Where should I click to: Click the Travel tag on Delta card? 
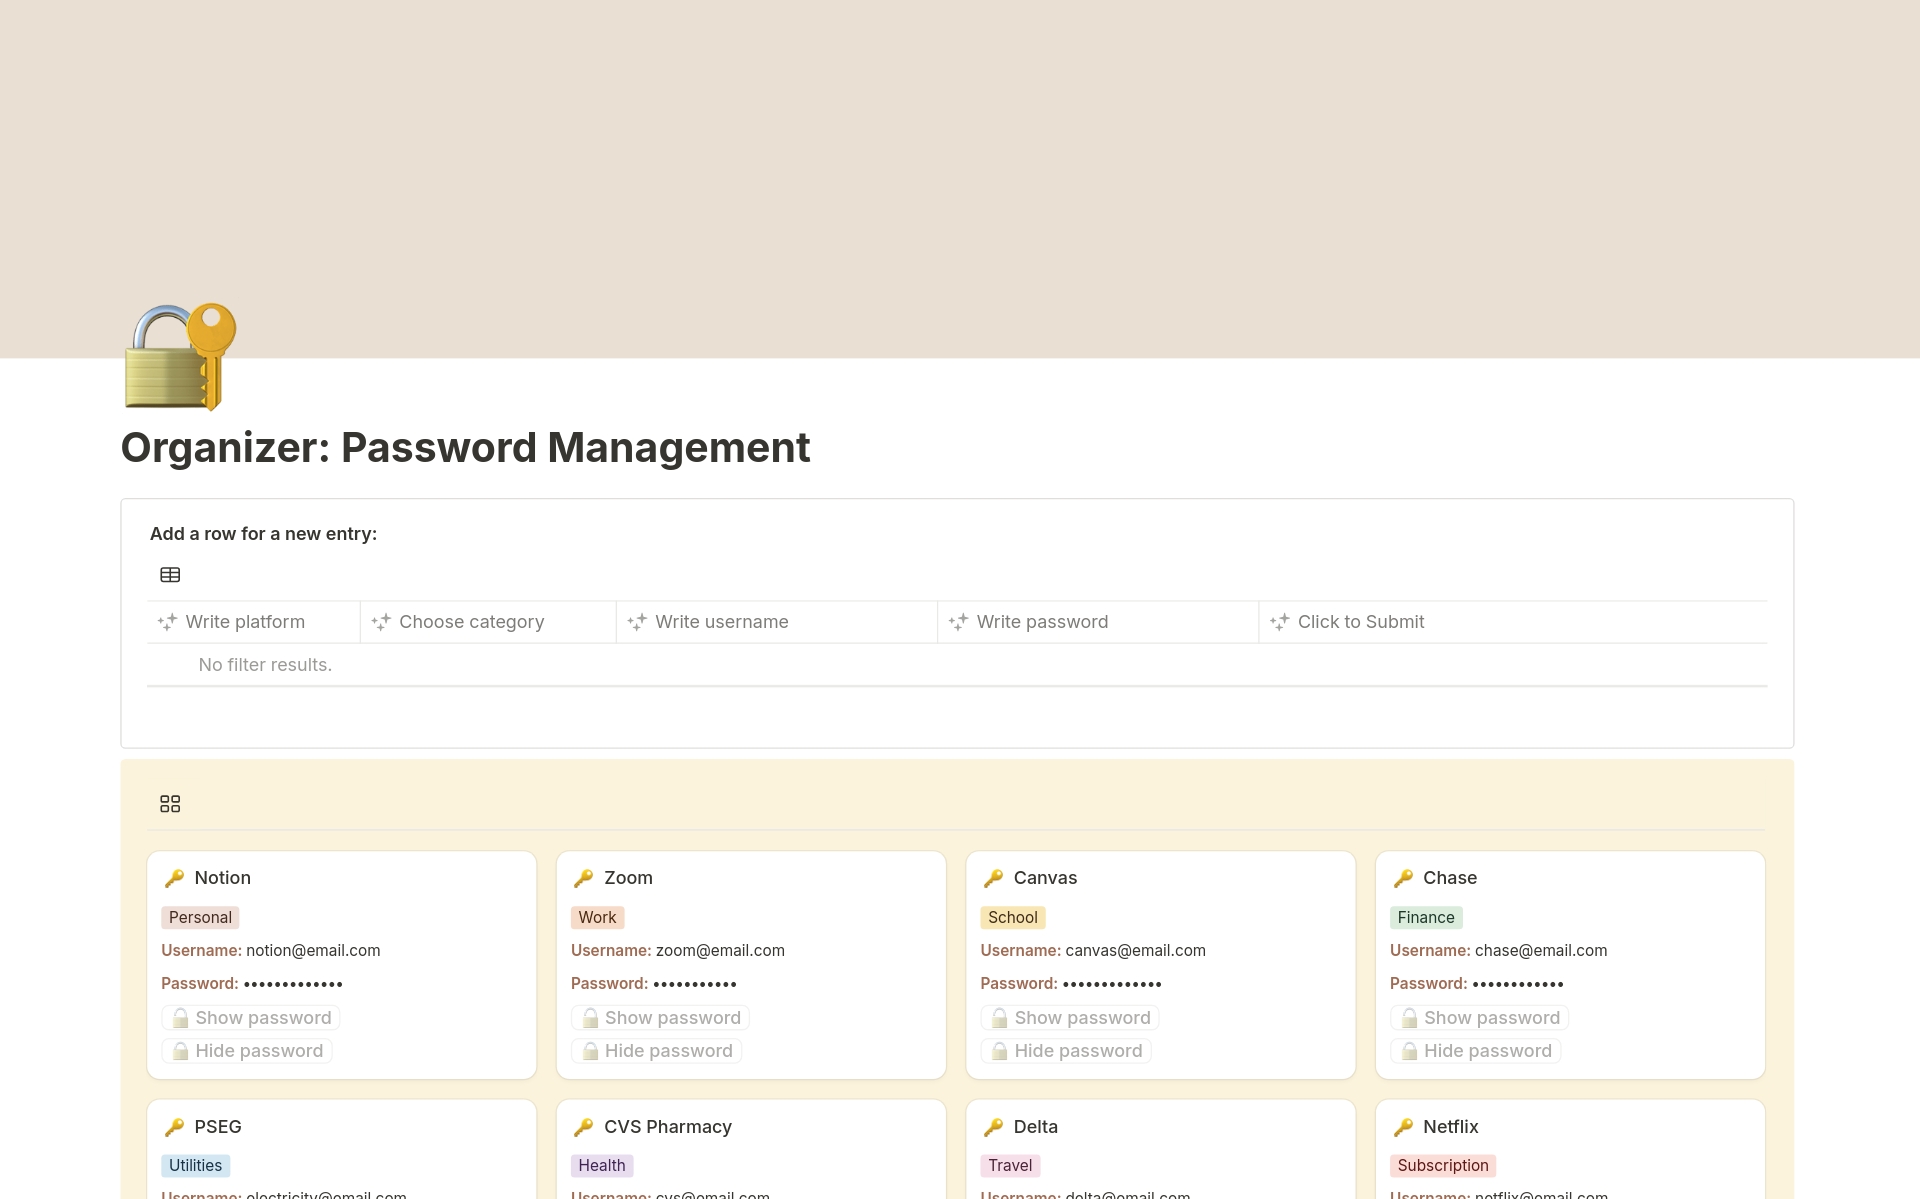pos(1010,1166)
